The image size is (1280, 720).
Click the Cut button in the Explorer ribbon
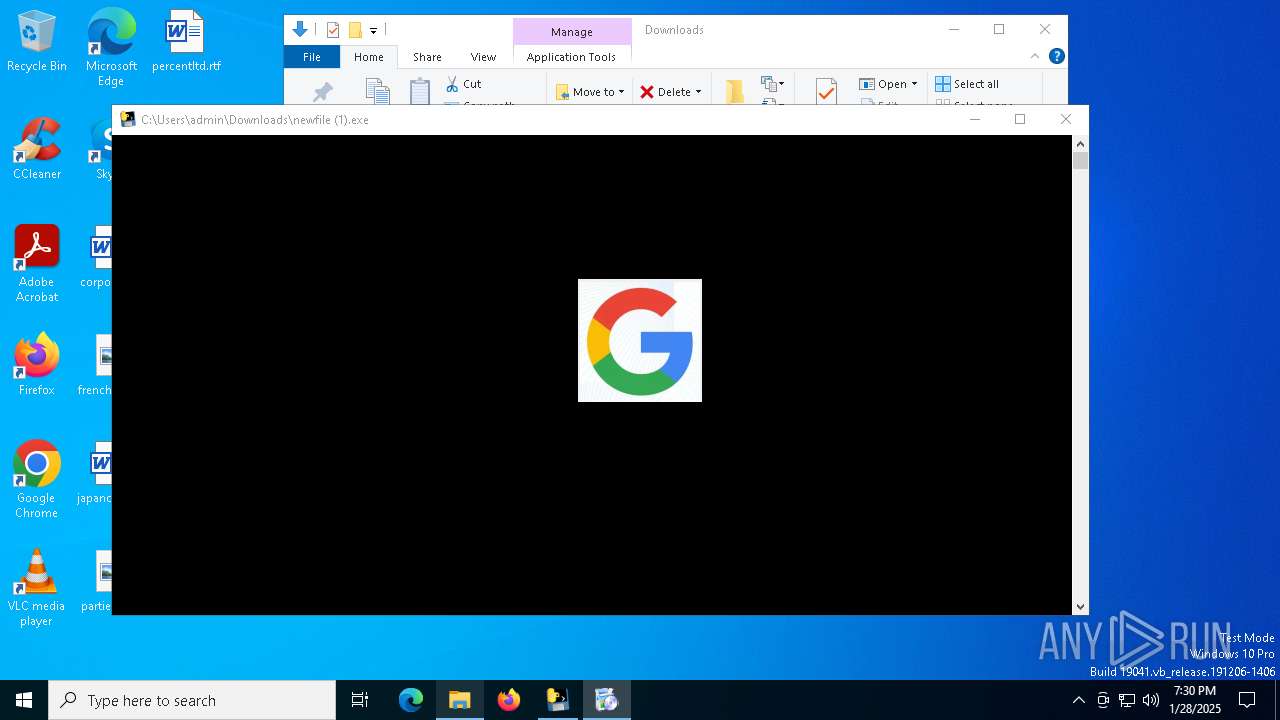(x=464, y=84)
